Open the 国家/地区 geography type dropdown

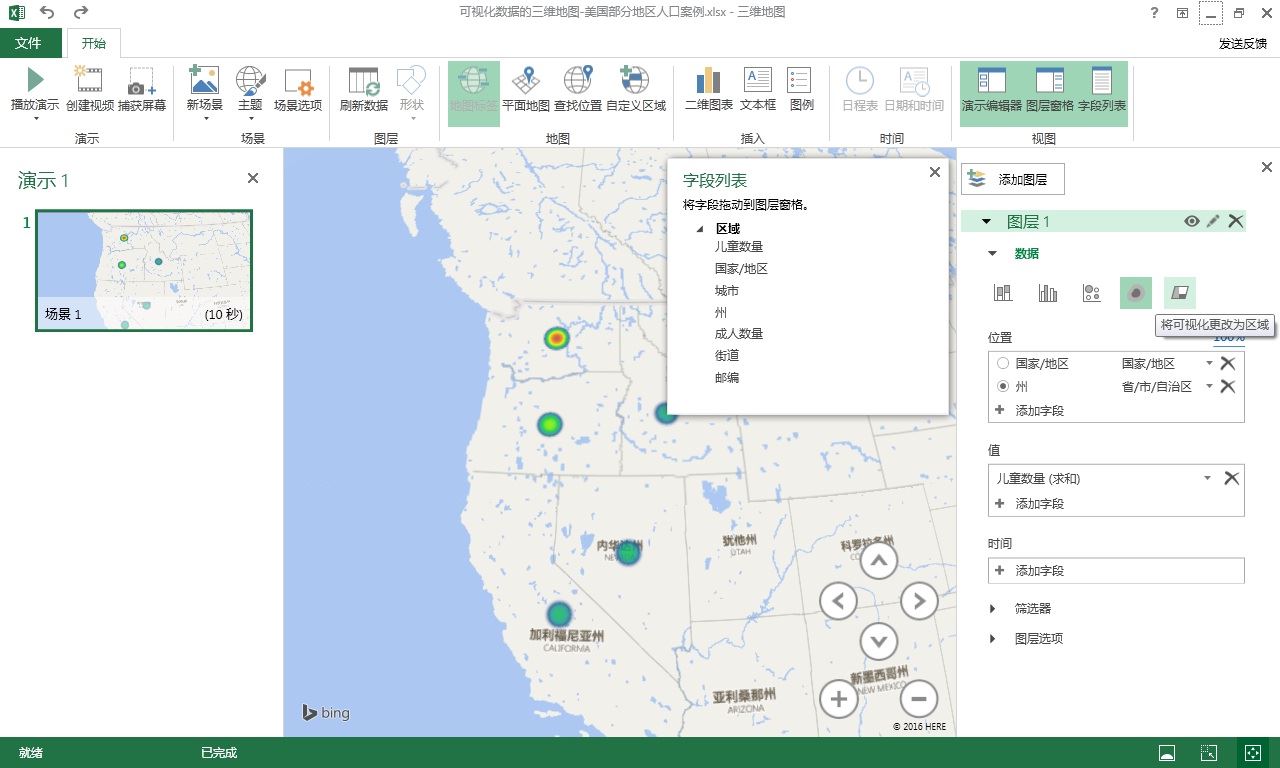pyautogui.click(x=1209, y=364)
